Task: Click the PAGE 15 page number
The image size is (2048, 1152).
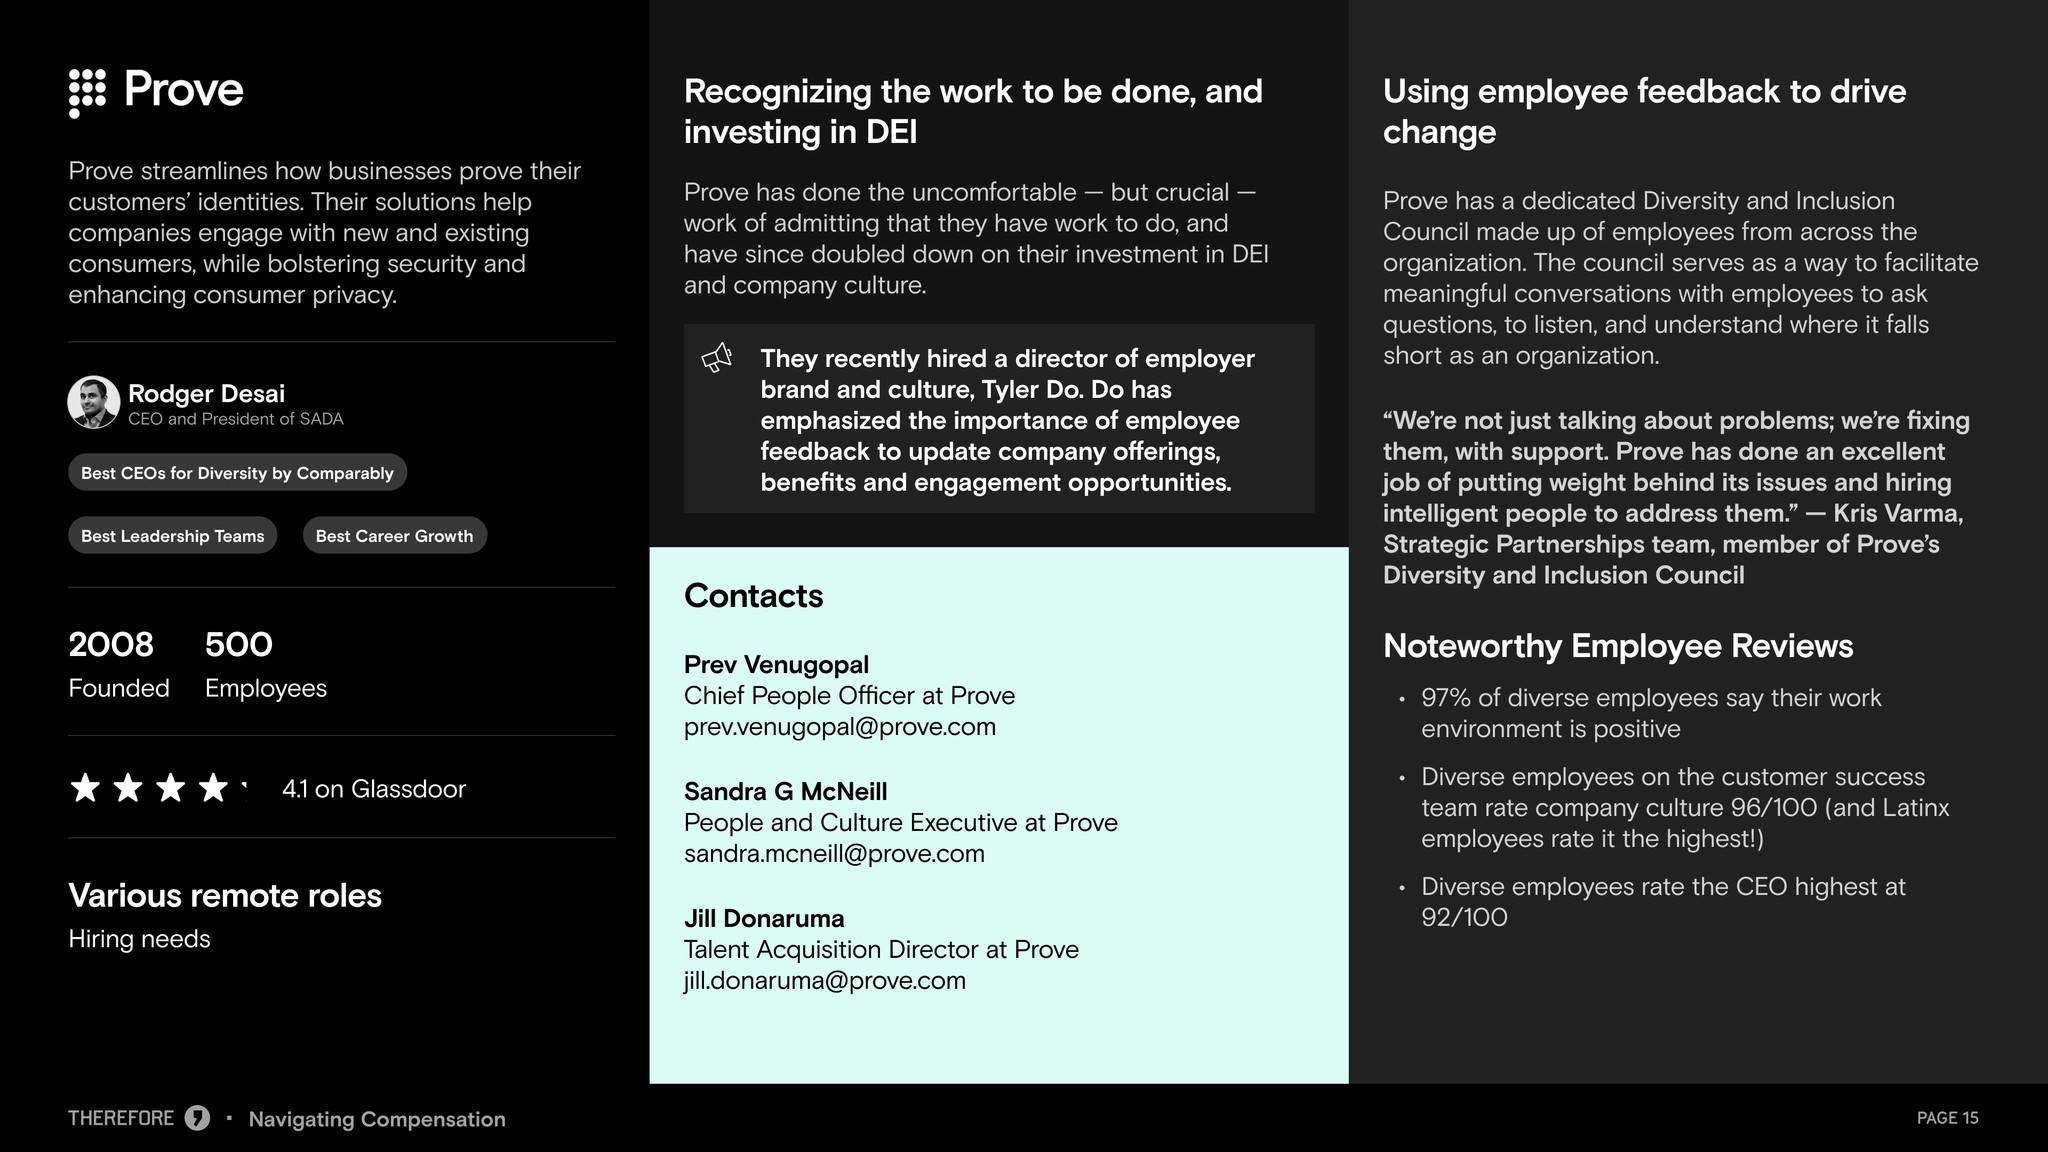Action: pos(1947,1118)
